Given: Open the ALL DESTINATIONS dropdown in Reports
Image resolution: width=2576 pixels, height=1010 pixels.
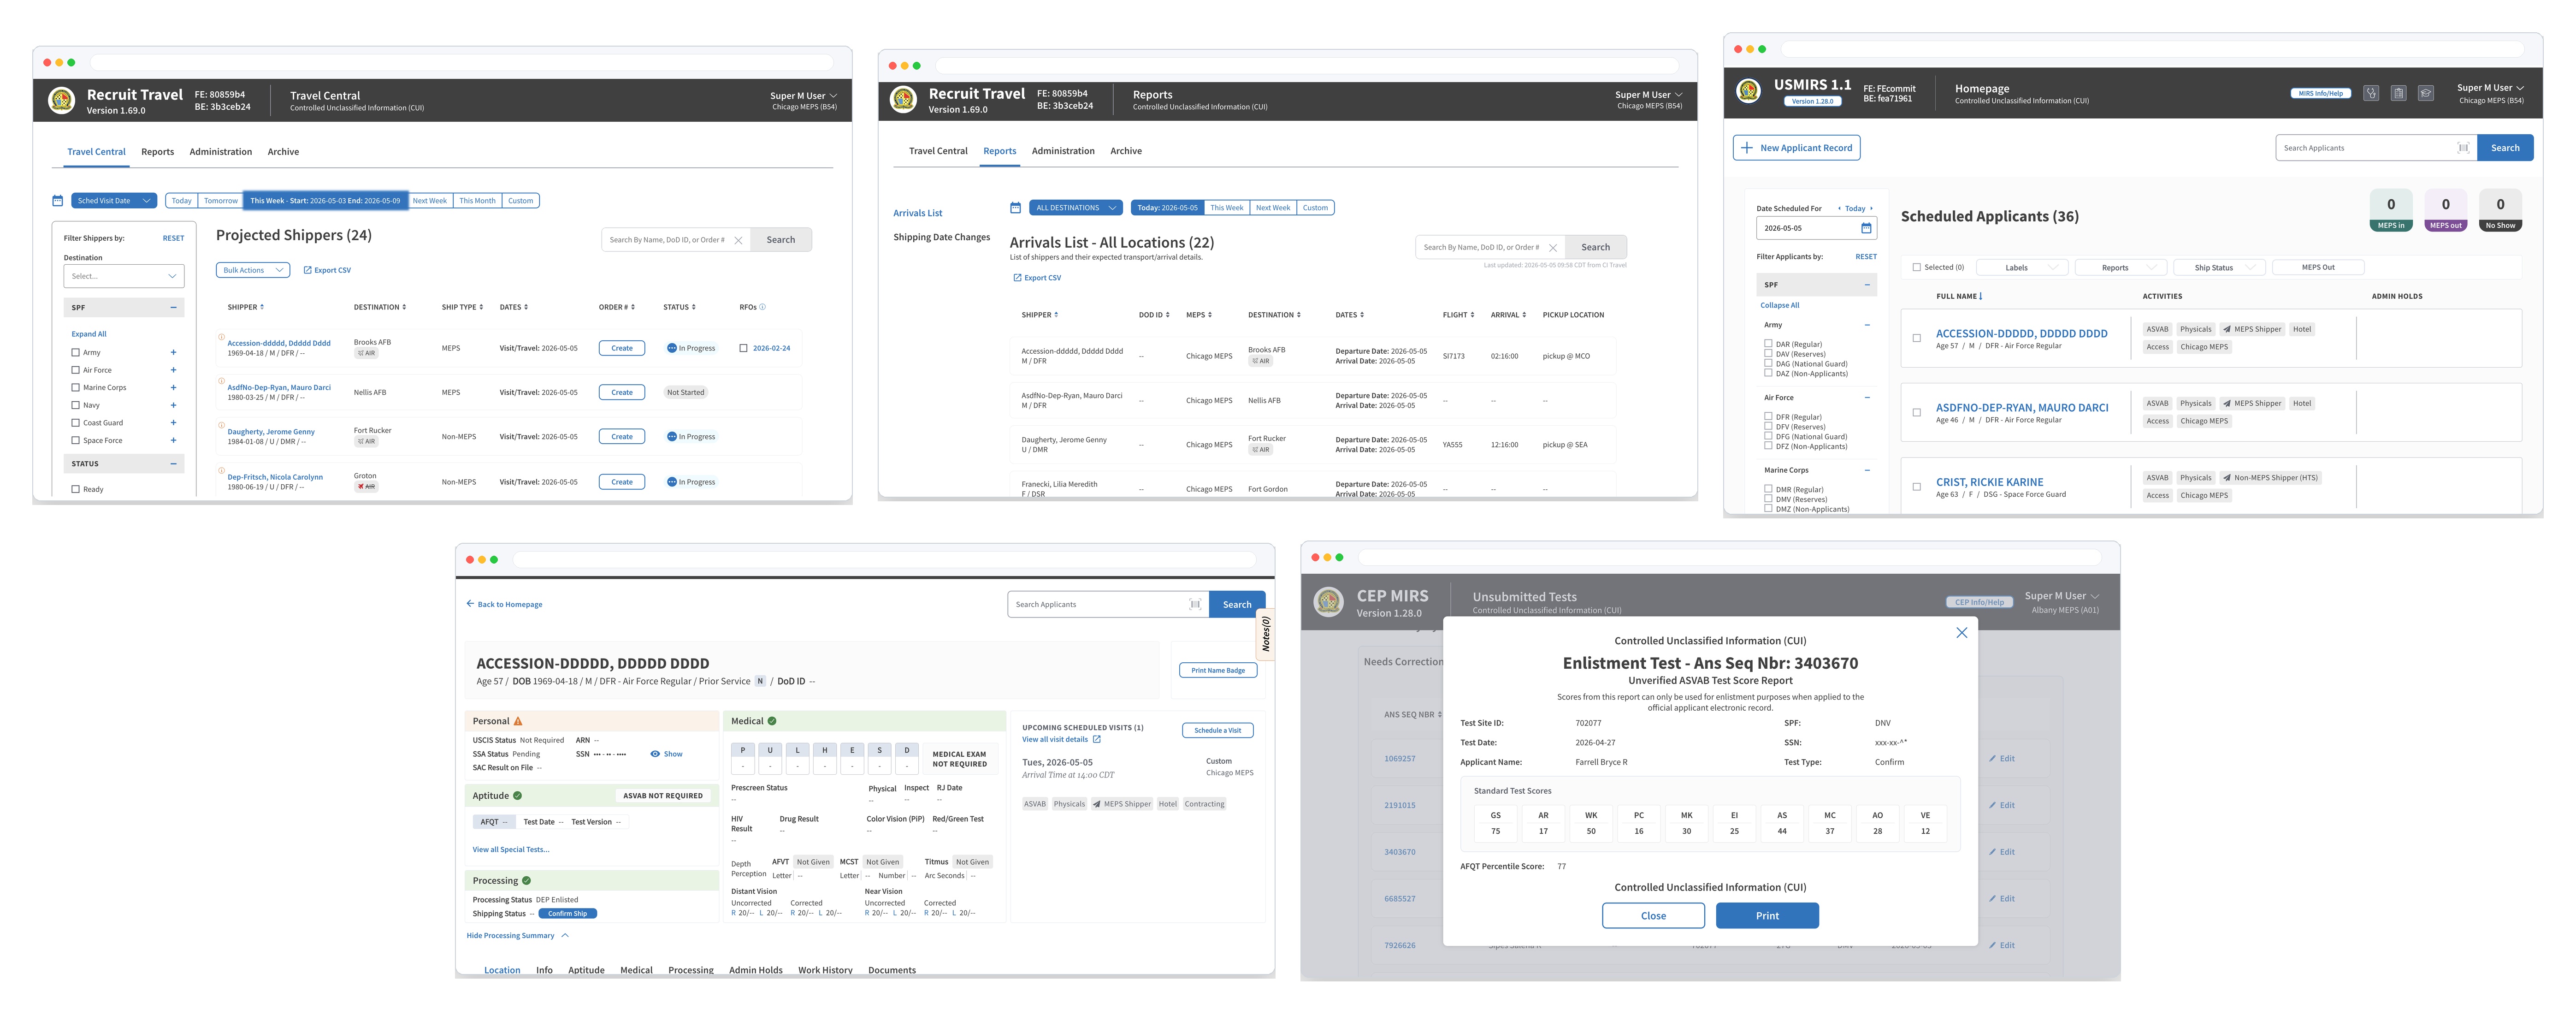Looking at the screenshot, I should tap(1075, 208).
